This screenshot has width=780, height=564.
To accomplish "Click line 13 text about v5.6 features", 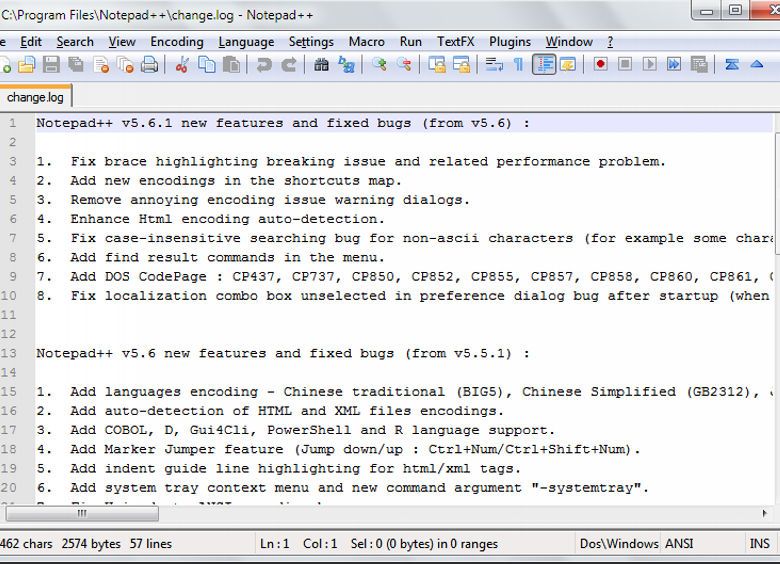I will click(x=283, y=353).
